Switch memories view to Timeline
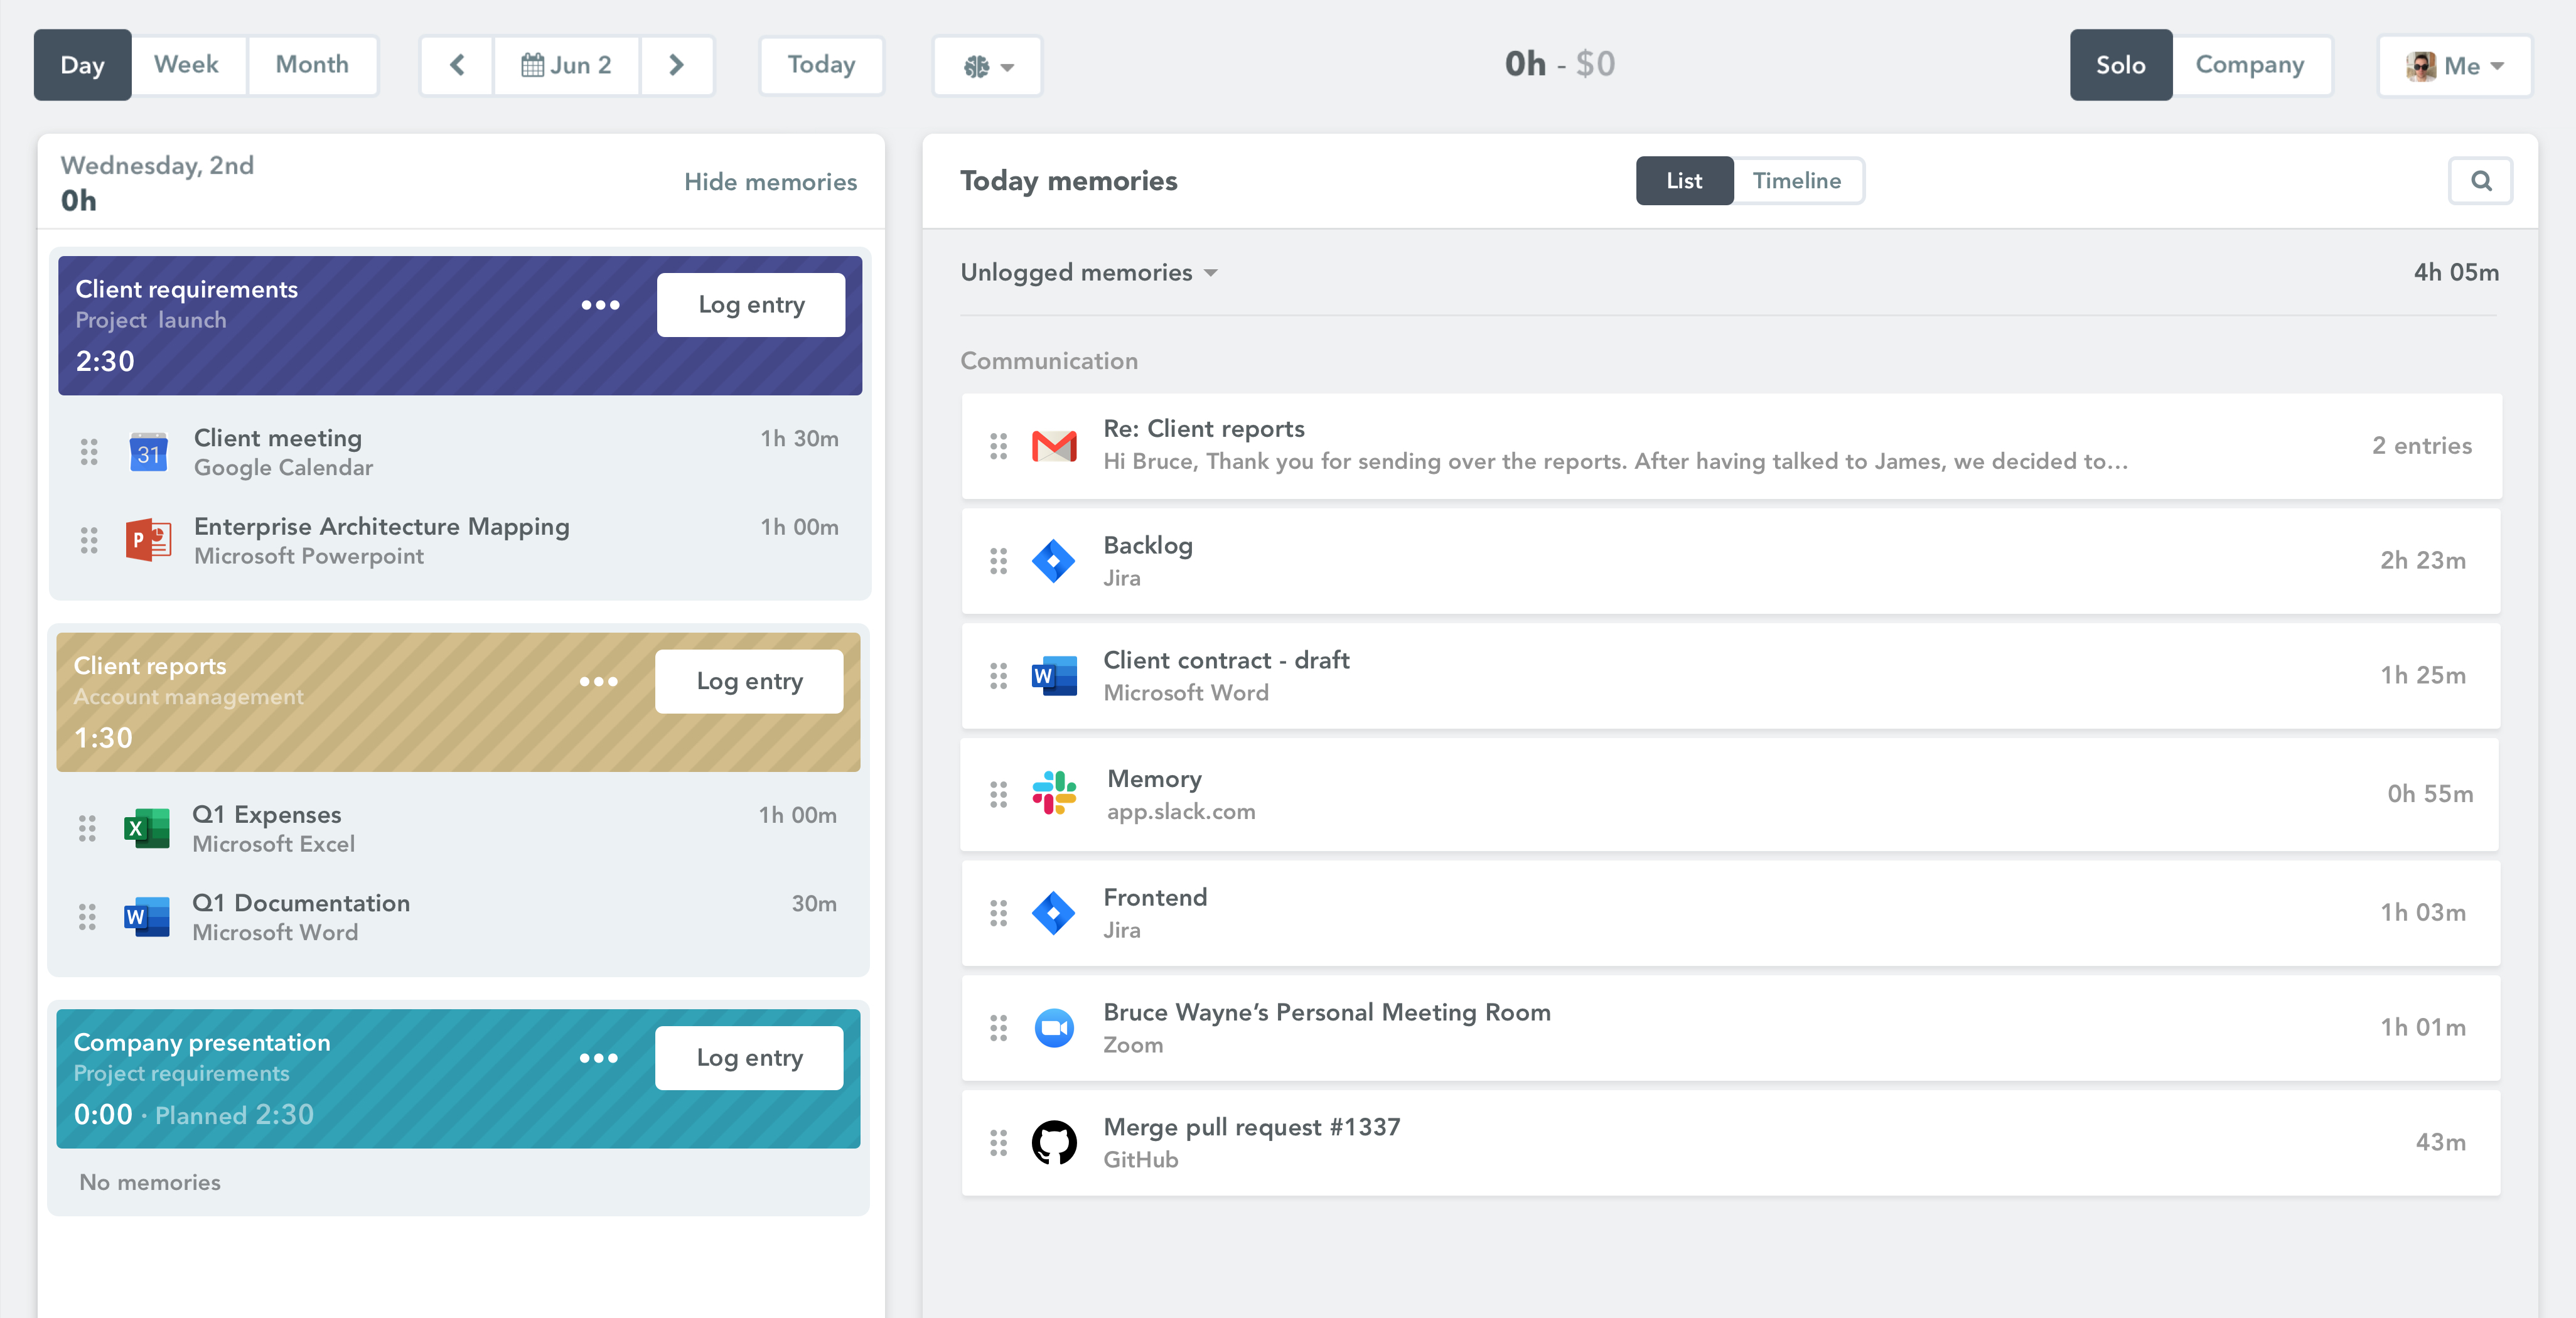This screenshot has height=1318, width=2576. coord(1796,181)
